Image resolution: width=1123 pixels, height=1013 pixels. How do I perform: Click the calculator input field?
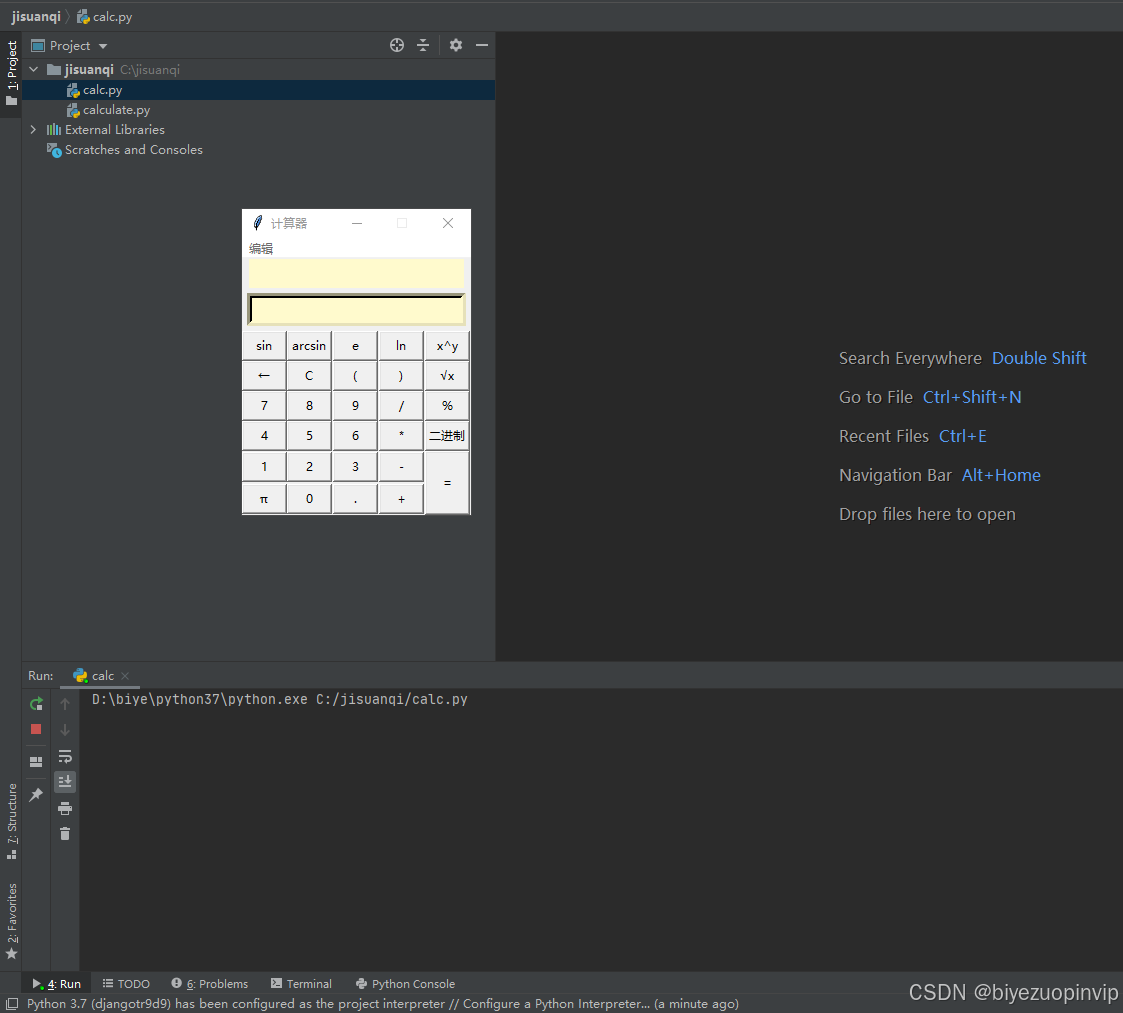coord(356,310)
